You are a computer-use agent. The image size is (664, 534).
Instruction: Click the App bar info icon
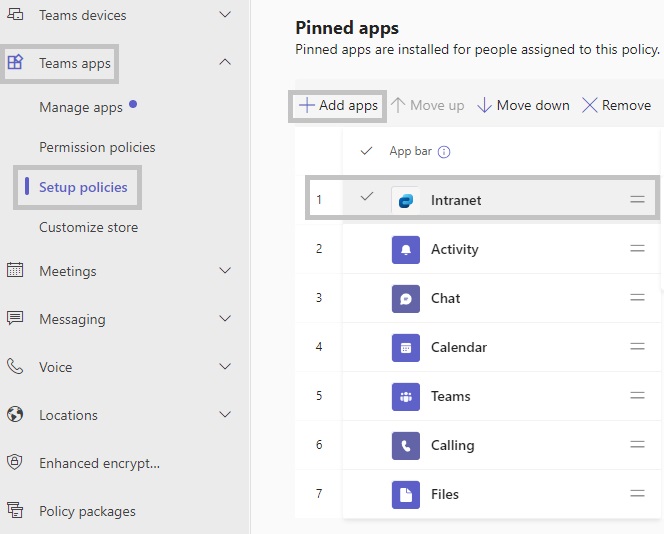[444, 152]
